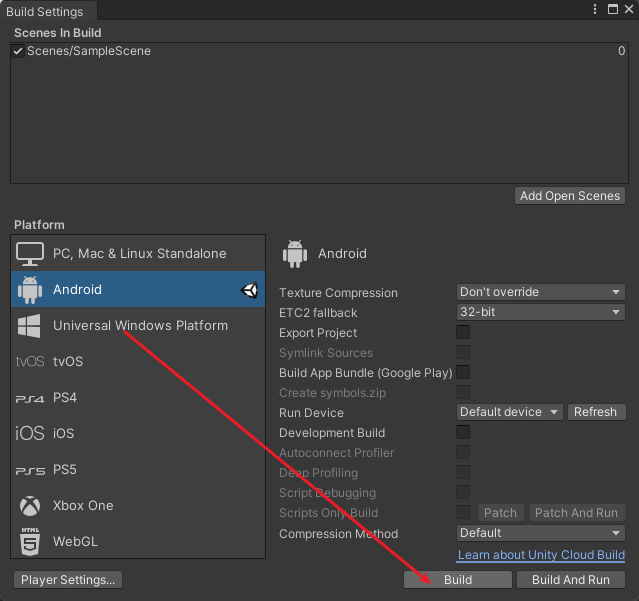Toggle Scripts Only Build checkbox

(463, 512)
